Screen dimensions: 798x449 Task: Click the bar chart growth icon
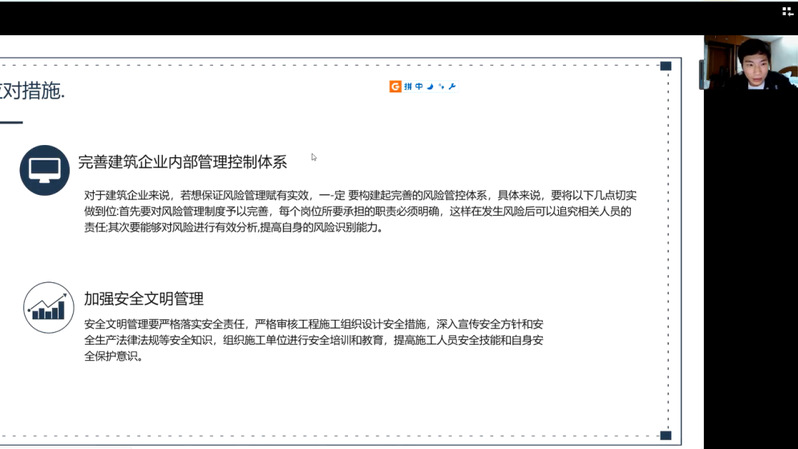48,306
